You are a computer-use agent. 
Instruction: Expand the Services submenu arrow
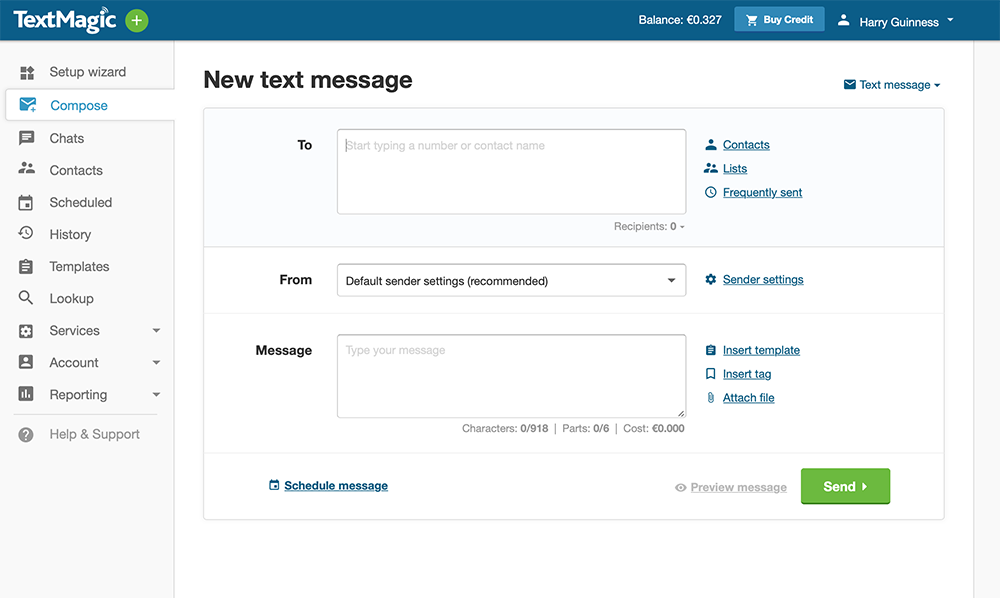pos(156,330)
